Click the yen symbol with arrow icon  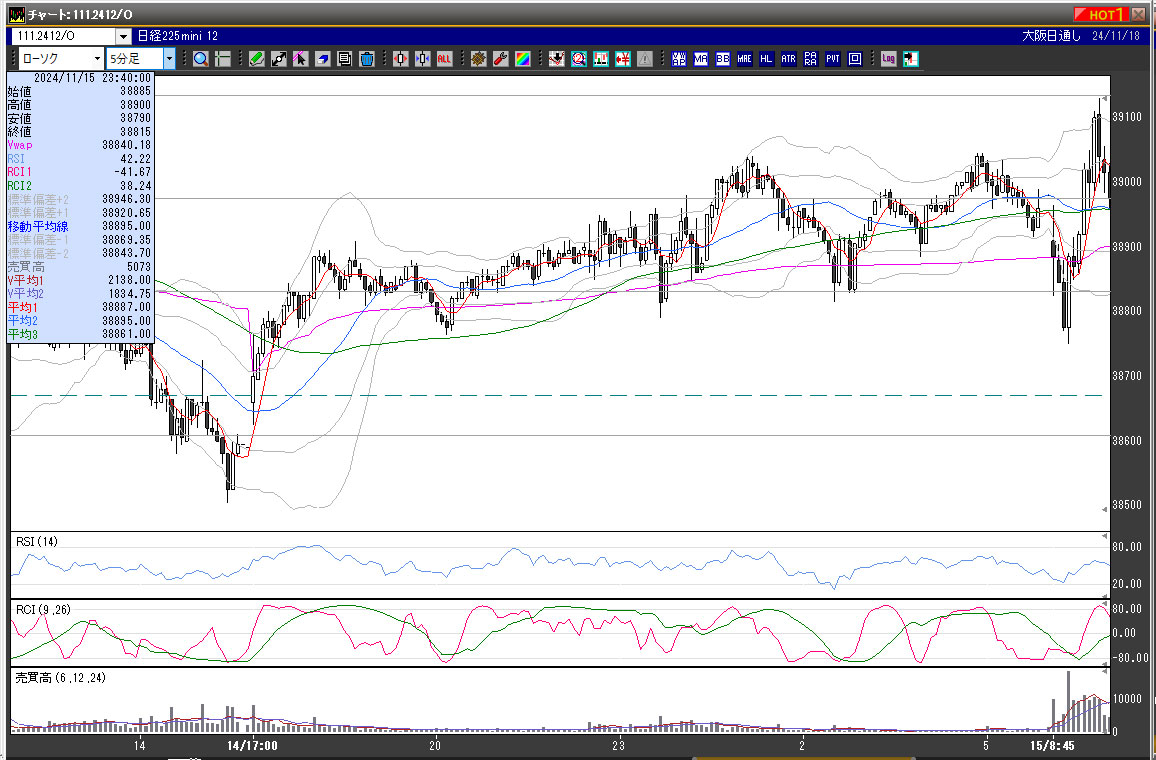tap(623, 59)
